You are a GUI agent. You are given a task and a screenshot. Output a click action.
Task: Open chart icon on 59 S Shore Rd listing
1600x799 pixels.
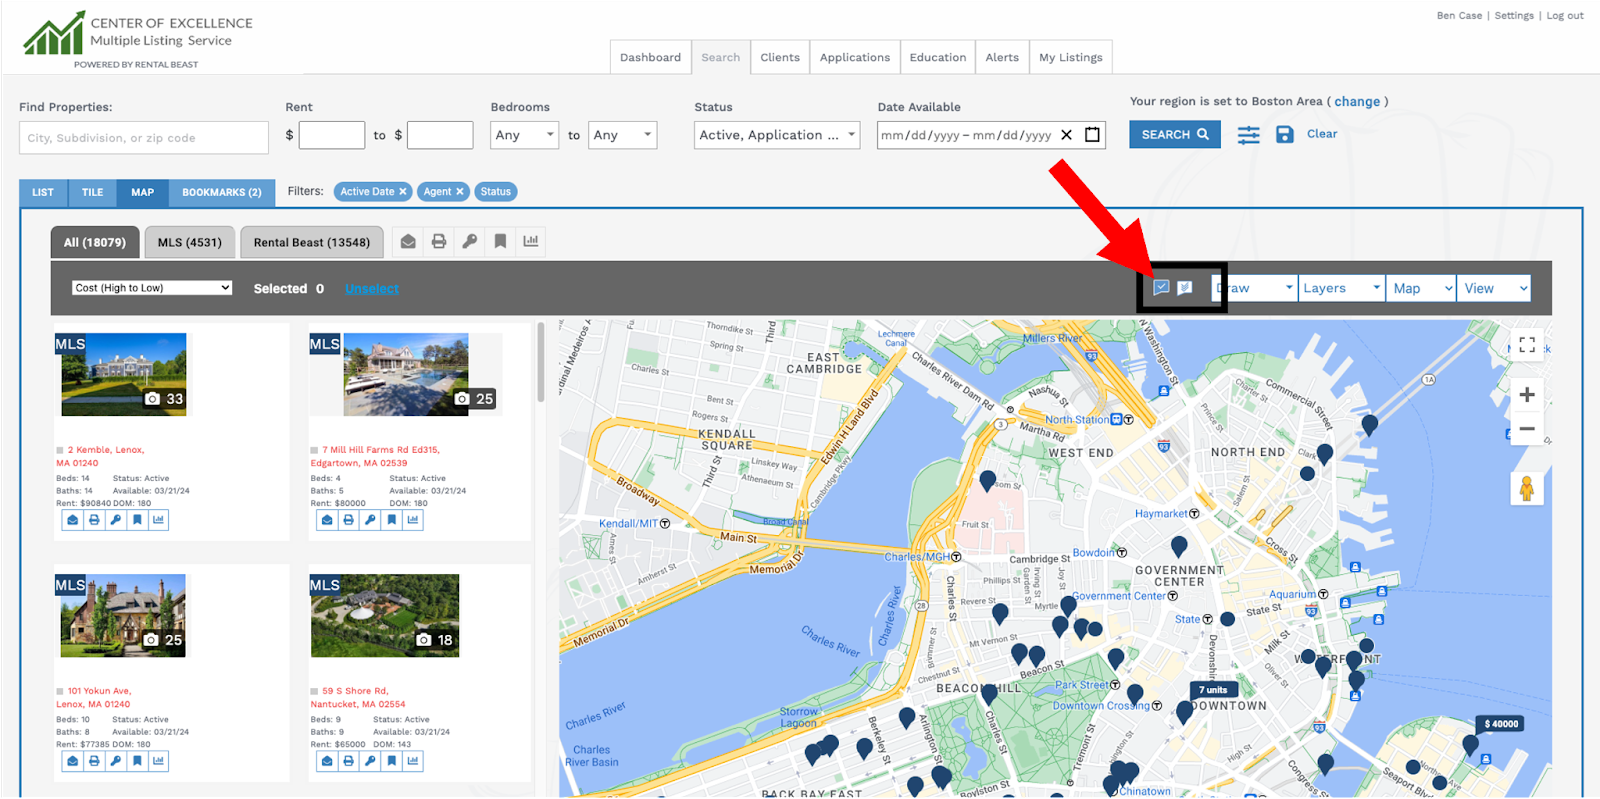coord(413,761)
